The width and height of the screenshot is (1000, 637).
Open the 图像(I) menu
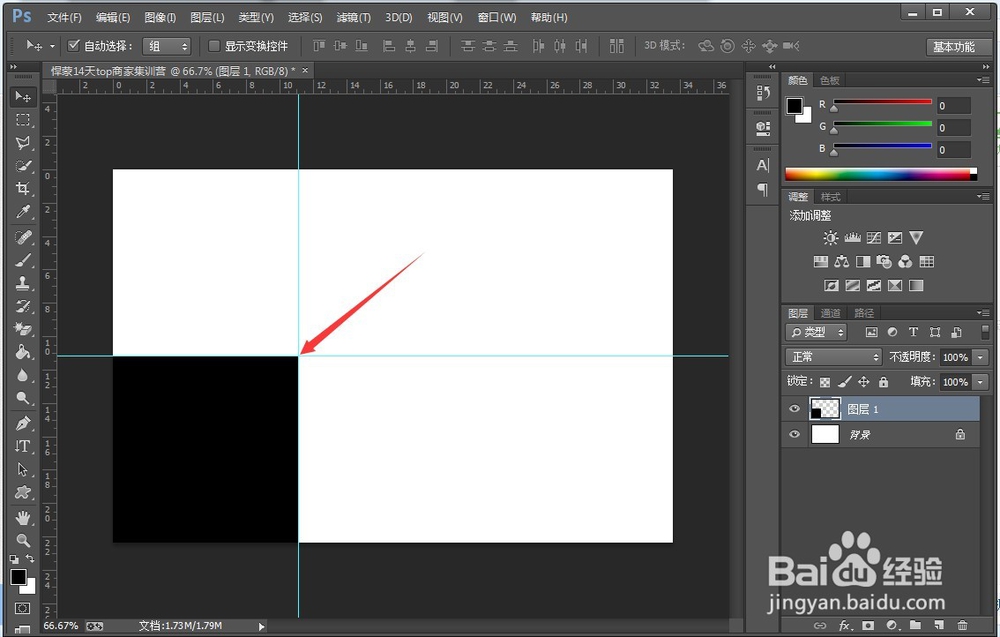[159, 18]
